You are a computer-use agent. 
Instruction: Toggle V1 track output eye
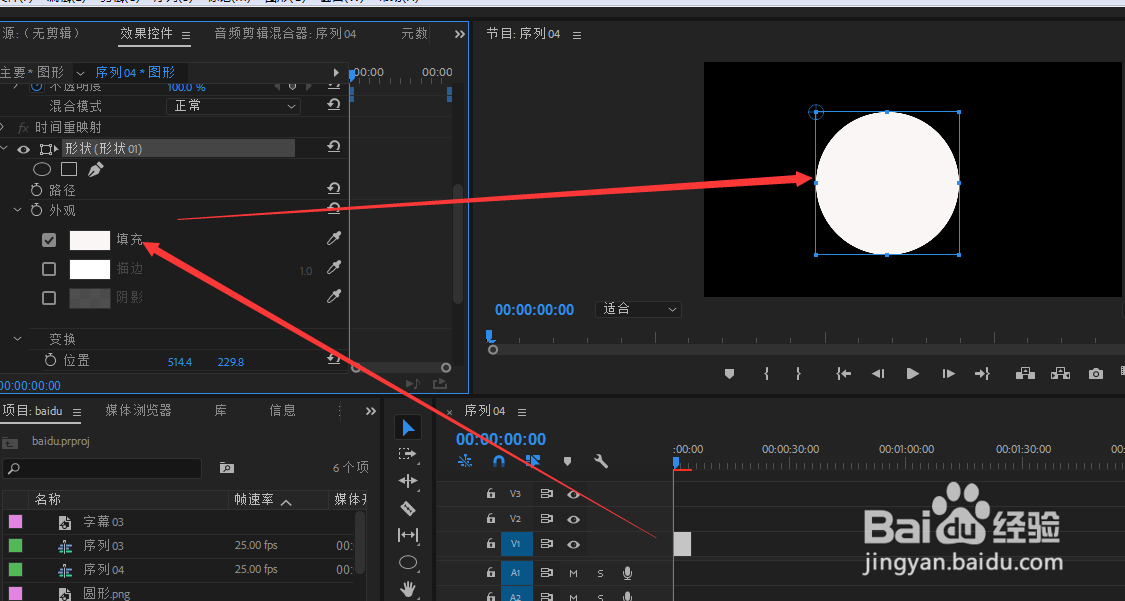pyautogui.click(x=573, y=544)
